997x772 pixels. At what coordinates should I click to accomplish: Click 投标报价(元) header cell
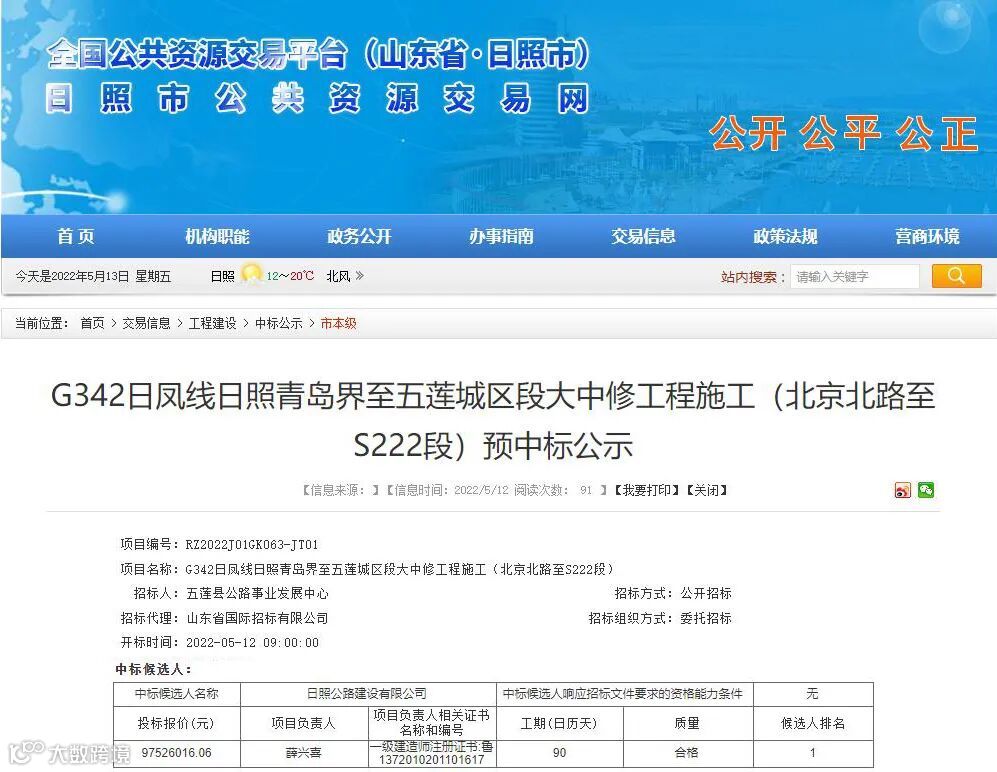tap(177, 723)
